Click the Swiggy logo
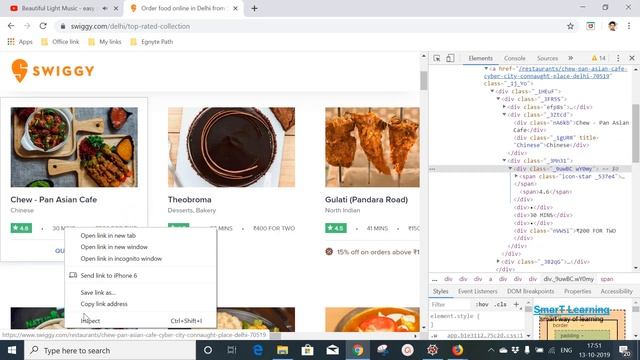Screen dimensions: 640x360 pyautogui.click(x=53, y=71)
